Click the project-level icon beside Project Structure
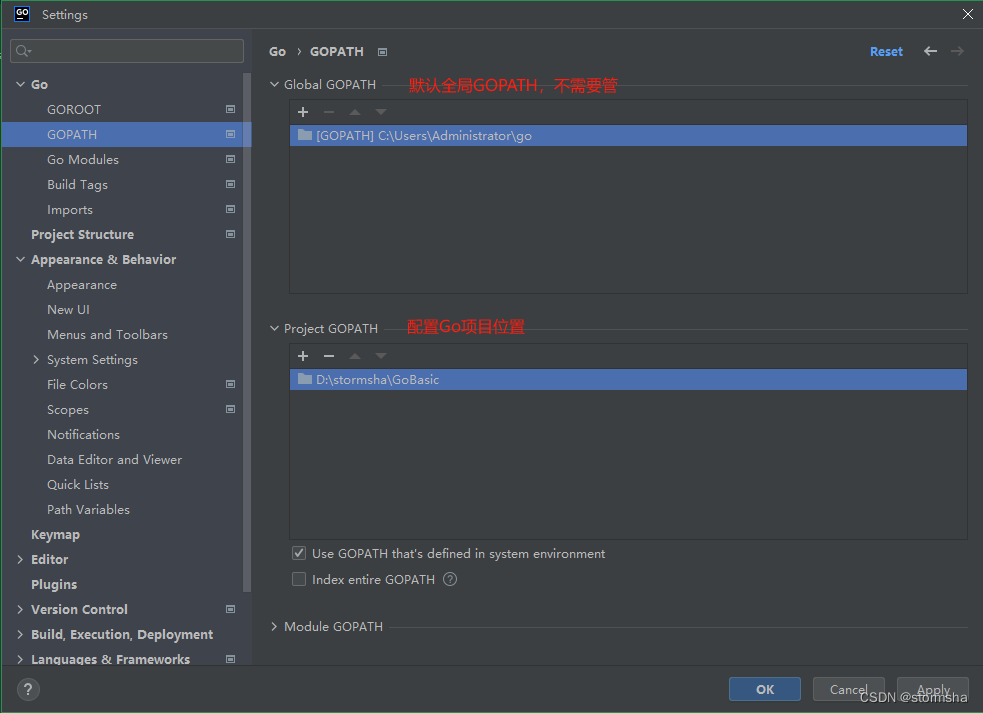Image resolution: width=983 pixels, height=713 pixels. pos(230,235)
